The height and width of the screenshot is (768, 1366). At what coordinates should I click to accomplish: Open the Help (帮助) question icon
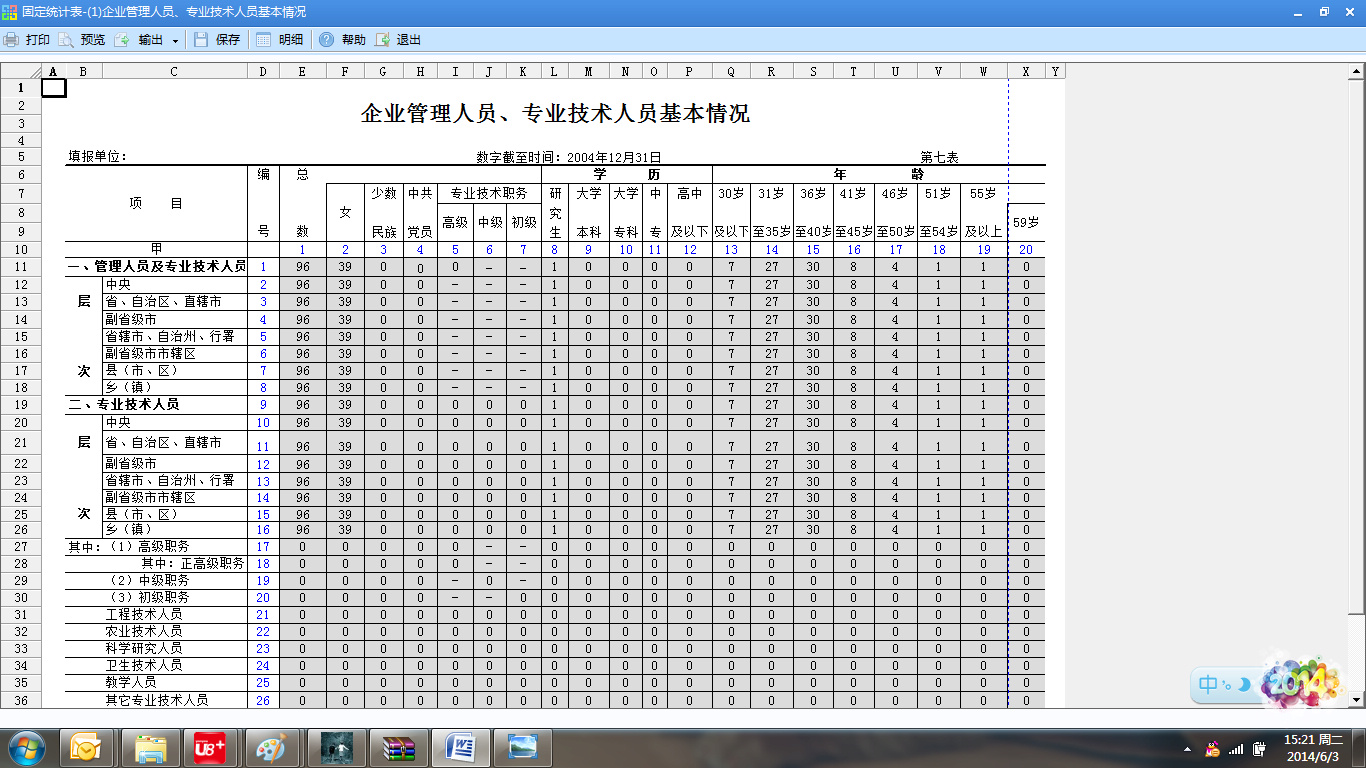click(x=326, y=40)
